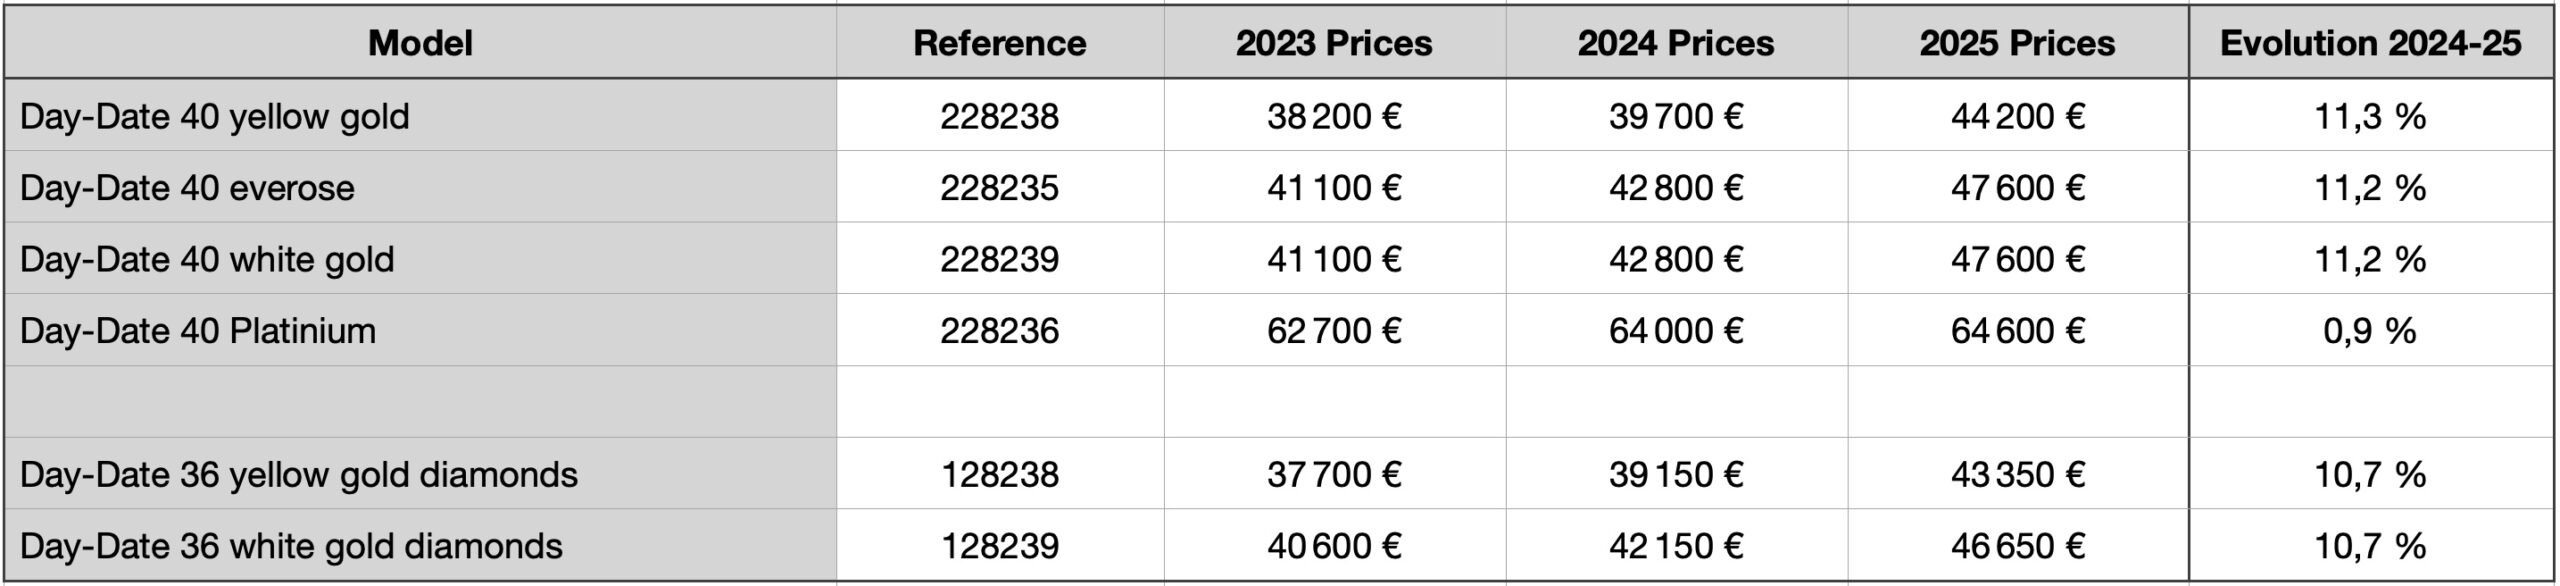Select the Reference column header

point(1000,43)
